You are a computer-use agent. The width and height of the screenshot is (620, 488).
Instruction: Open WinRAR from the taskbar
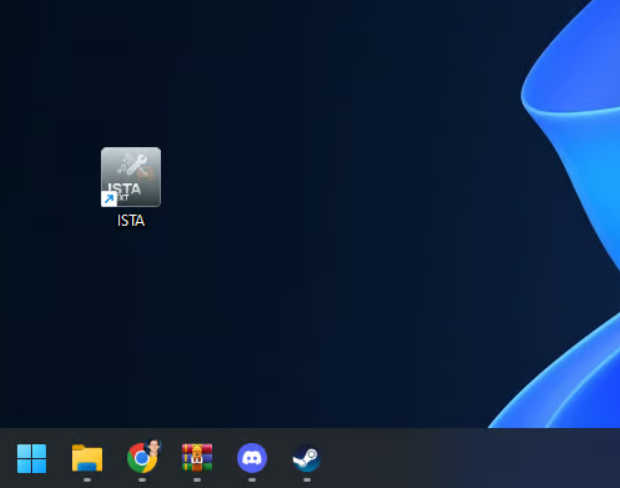coord(197,458)
